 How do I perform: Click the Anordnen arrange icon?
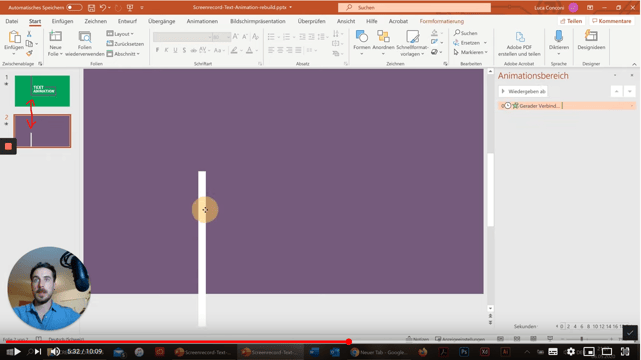(383, 37)
